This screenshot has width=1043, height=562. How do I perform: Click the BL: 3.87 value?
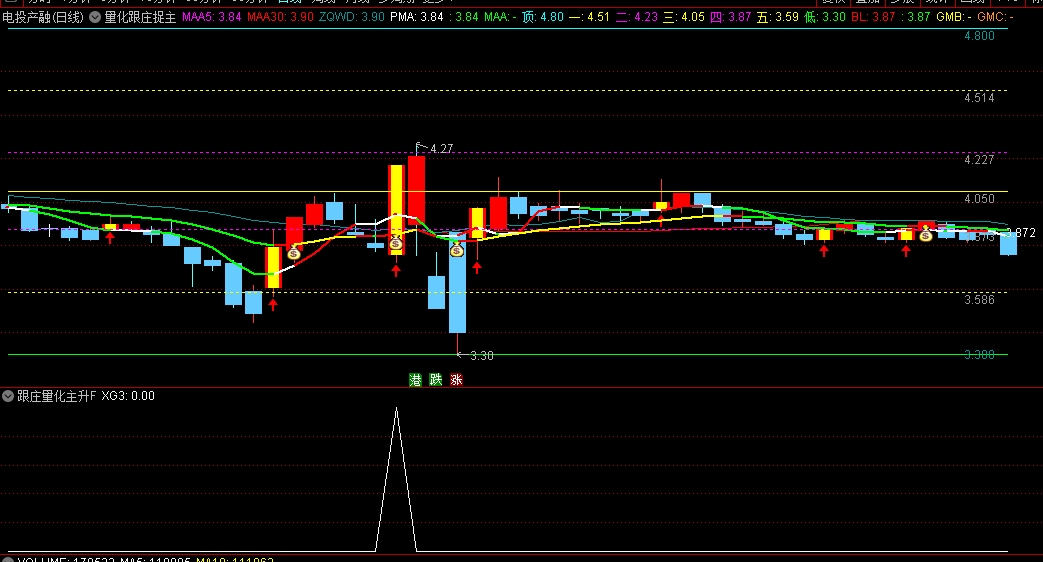click(873, 17)
